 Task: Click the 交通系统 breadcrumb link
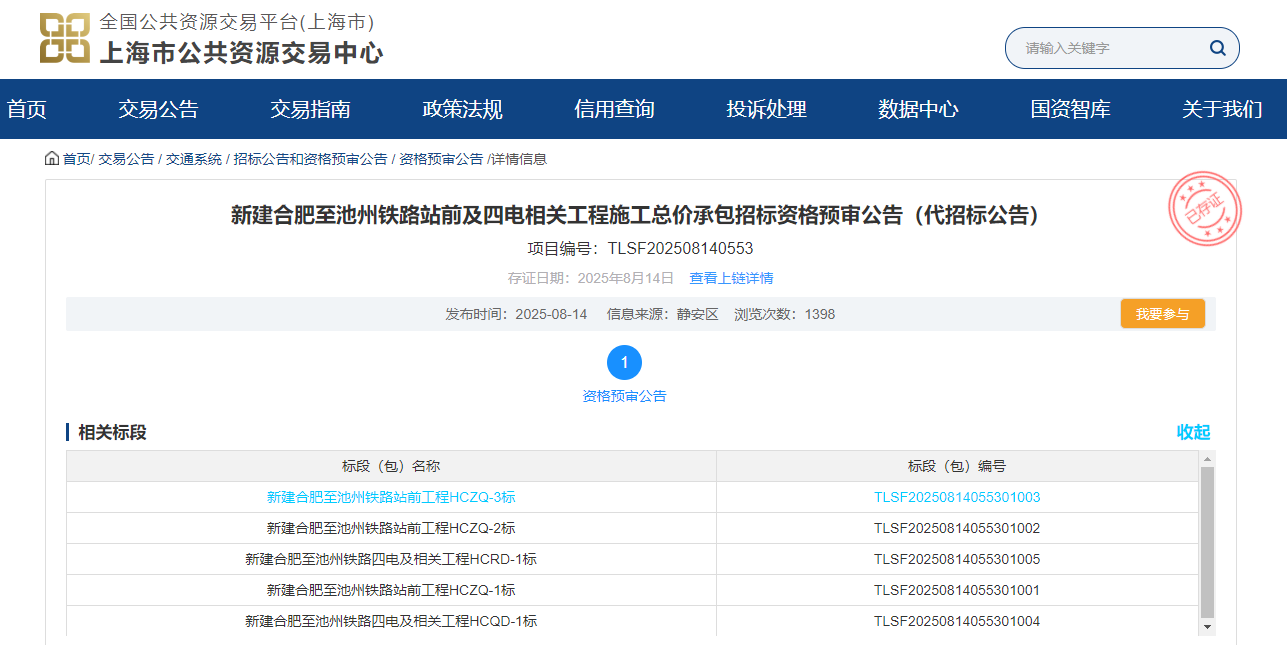[194, 159]
